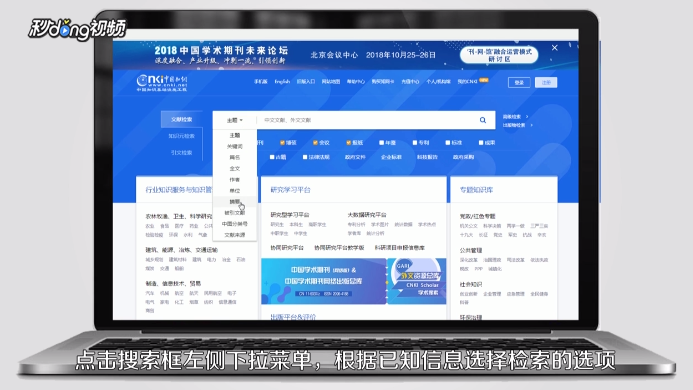Choose 被引文献 in the dropdown list
This screenshot has width=693, height=390.
click(235, 213)
